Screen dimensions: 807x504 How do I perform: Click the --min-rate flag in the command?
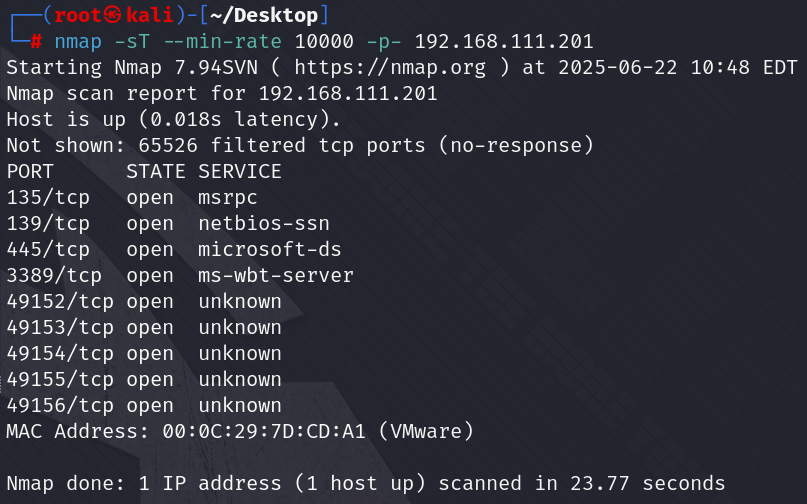coord(216,42)
